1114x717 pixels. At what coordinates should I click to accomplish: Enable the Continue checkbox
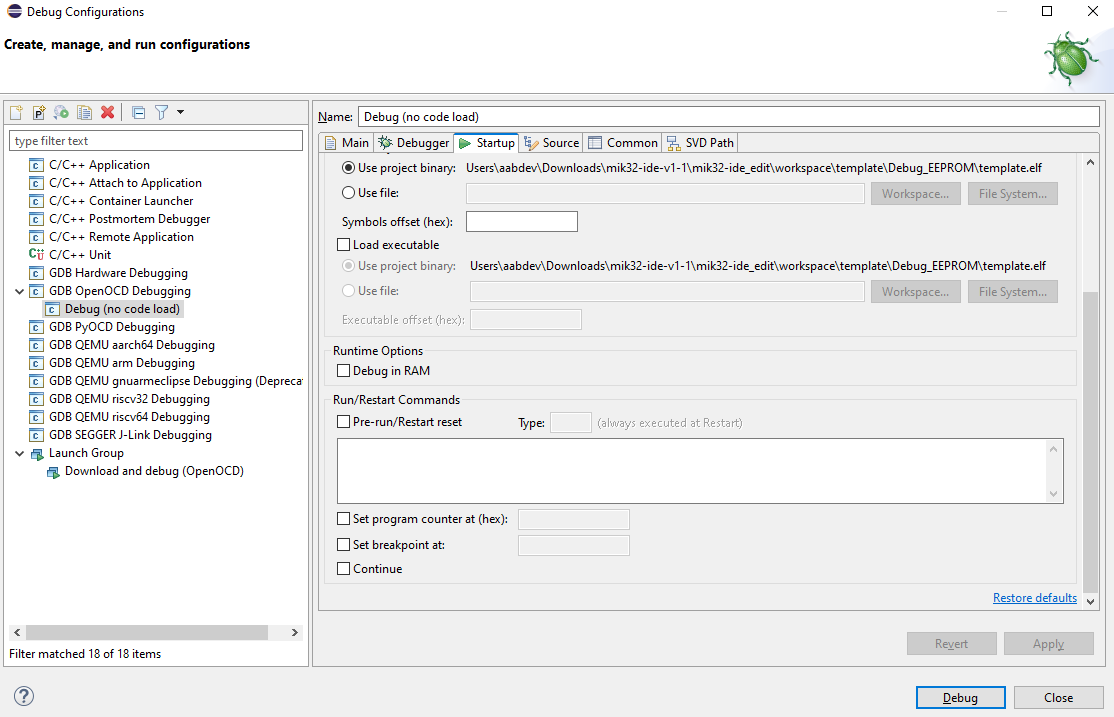343,569
